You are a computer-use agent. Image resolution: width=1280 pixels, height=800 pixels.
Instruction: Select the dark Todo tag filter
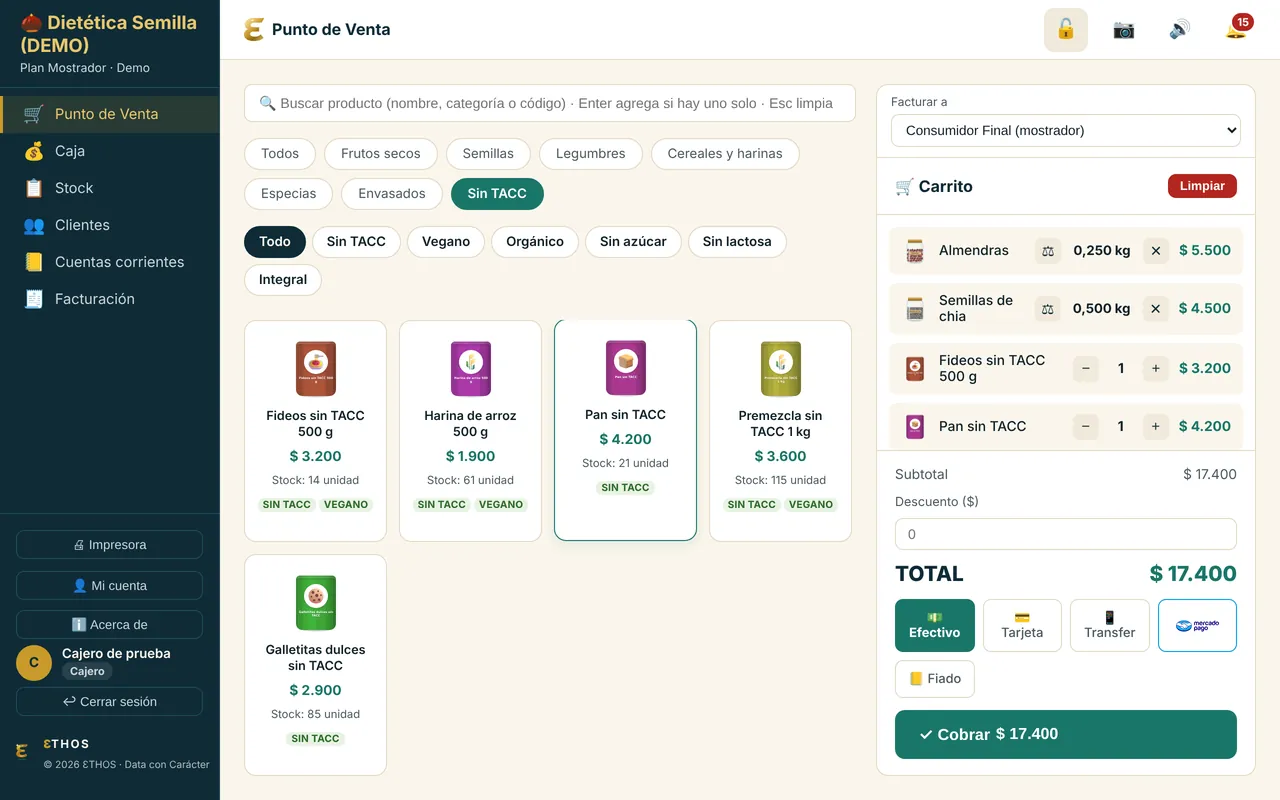coord(275,242)
